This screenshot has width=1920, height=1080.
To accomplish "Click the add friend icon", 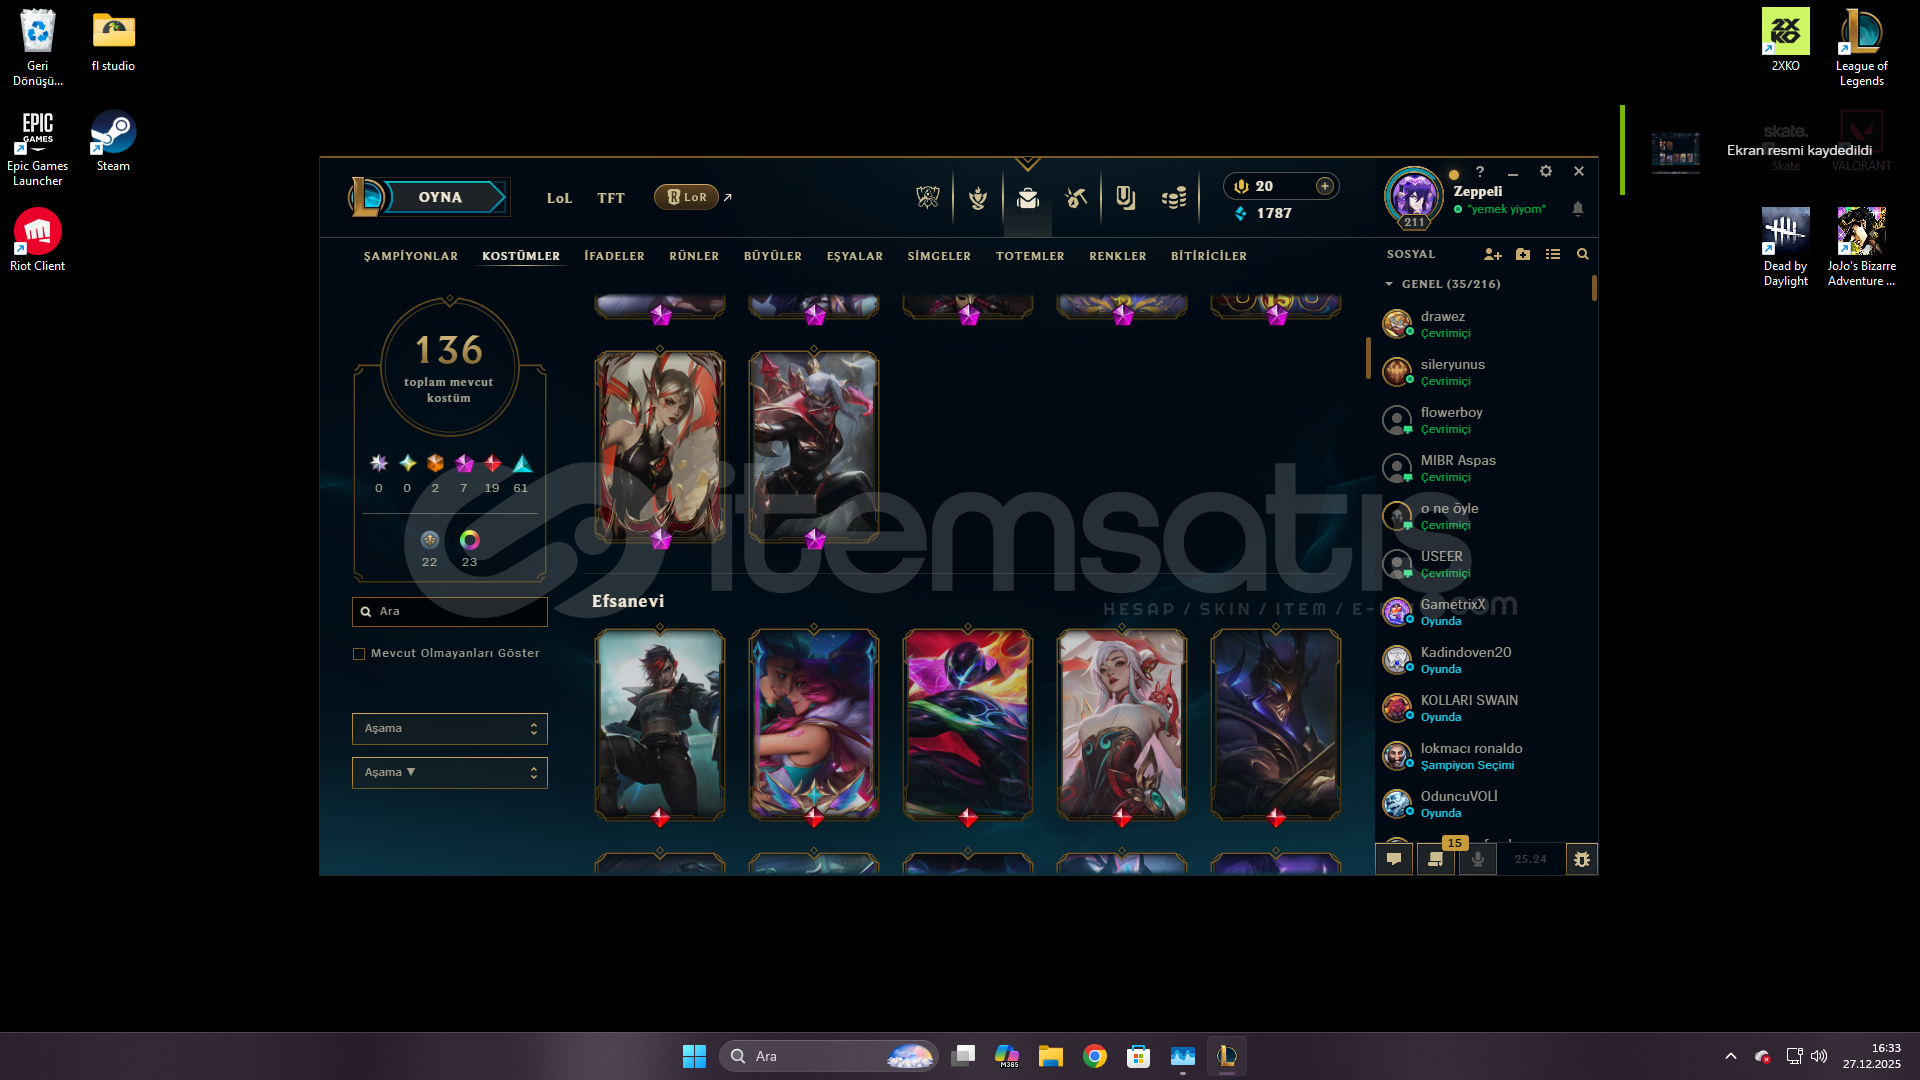I will [1492, 255].
